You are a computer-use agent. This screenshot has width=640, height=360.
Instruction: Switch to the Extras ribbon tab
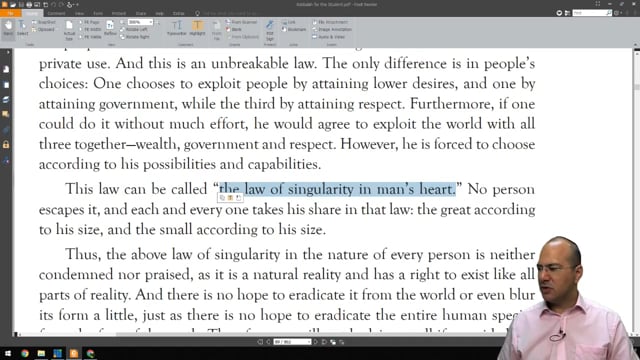point(178,13)
